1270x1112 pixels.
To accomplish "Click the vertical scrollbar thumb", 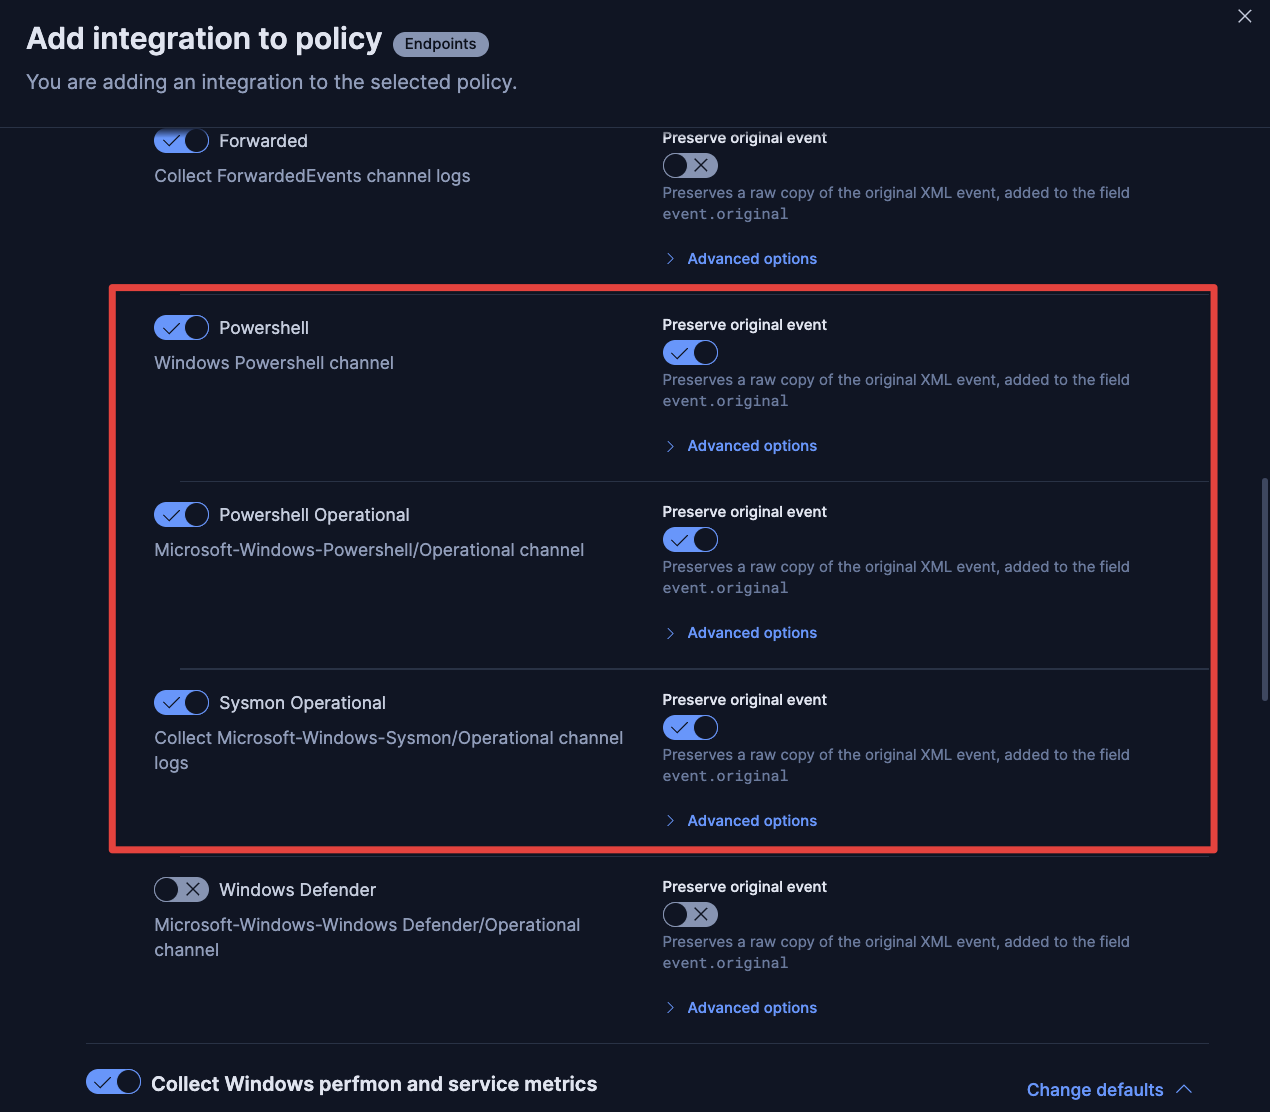I will [x=1264, y=590].
